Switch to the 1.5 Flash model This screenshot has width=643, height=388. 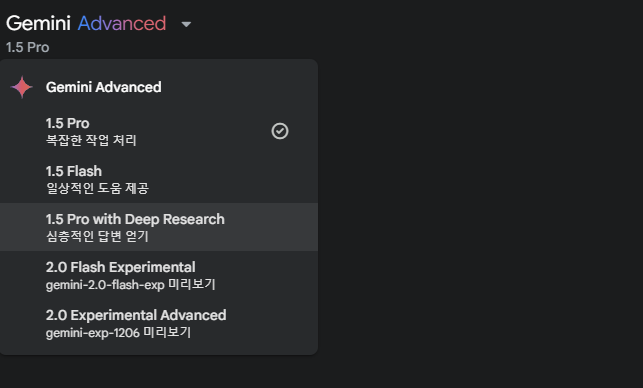tap(159, 179)
